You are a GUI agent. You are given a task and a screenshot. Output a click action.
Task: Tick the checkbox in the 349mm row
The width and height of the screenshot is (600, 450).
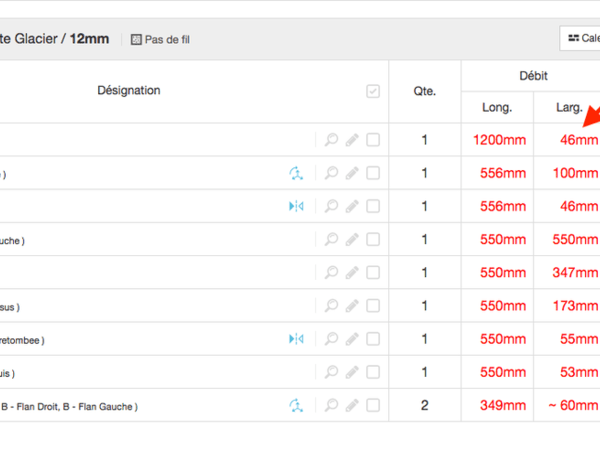click(373, 405)
